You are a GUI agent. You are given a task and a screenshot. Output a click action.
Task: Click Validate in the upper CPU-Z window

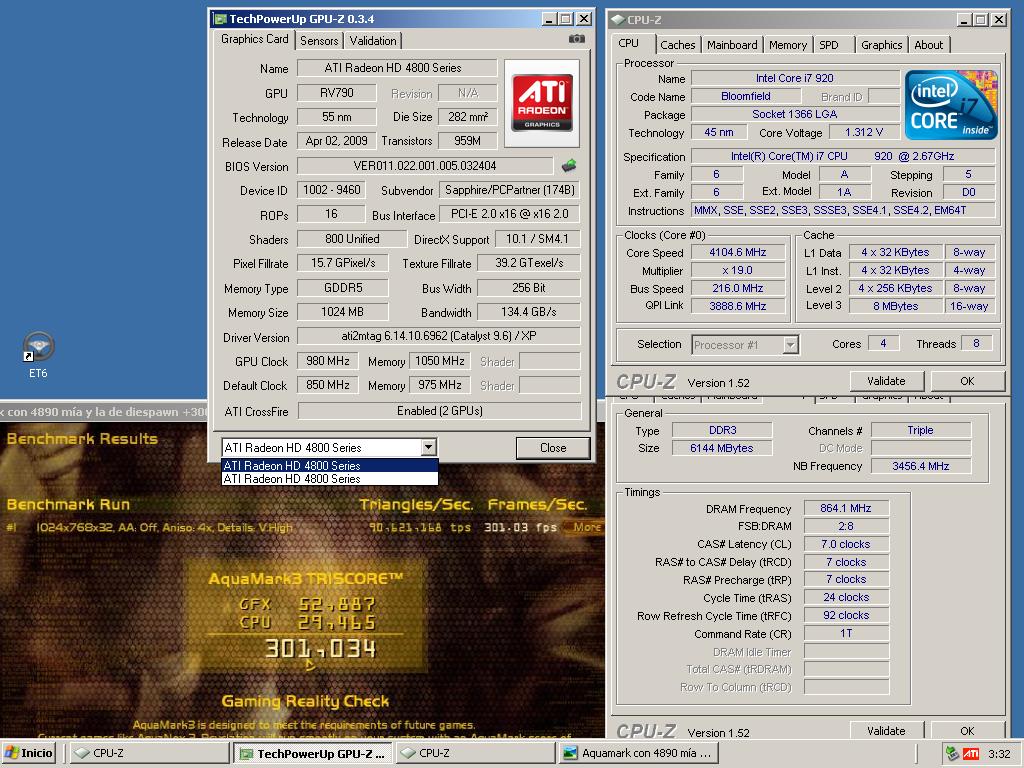click(886, 381)
